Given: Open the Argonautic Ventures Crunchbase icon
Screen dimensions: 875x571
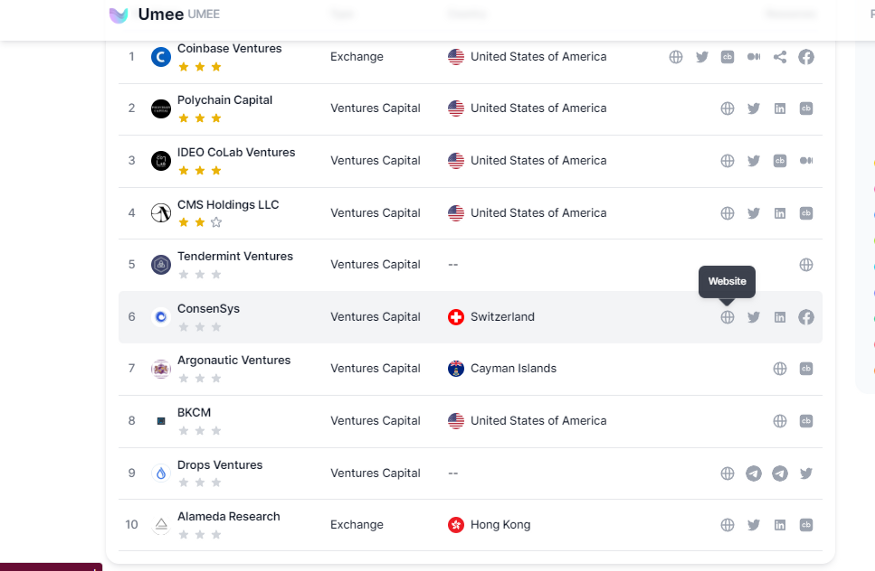Looking at the screenshot, I should tap(806, 368).
